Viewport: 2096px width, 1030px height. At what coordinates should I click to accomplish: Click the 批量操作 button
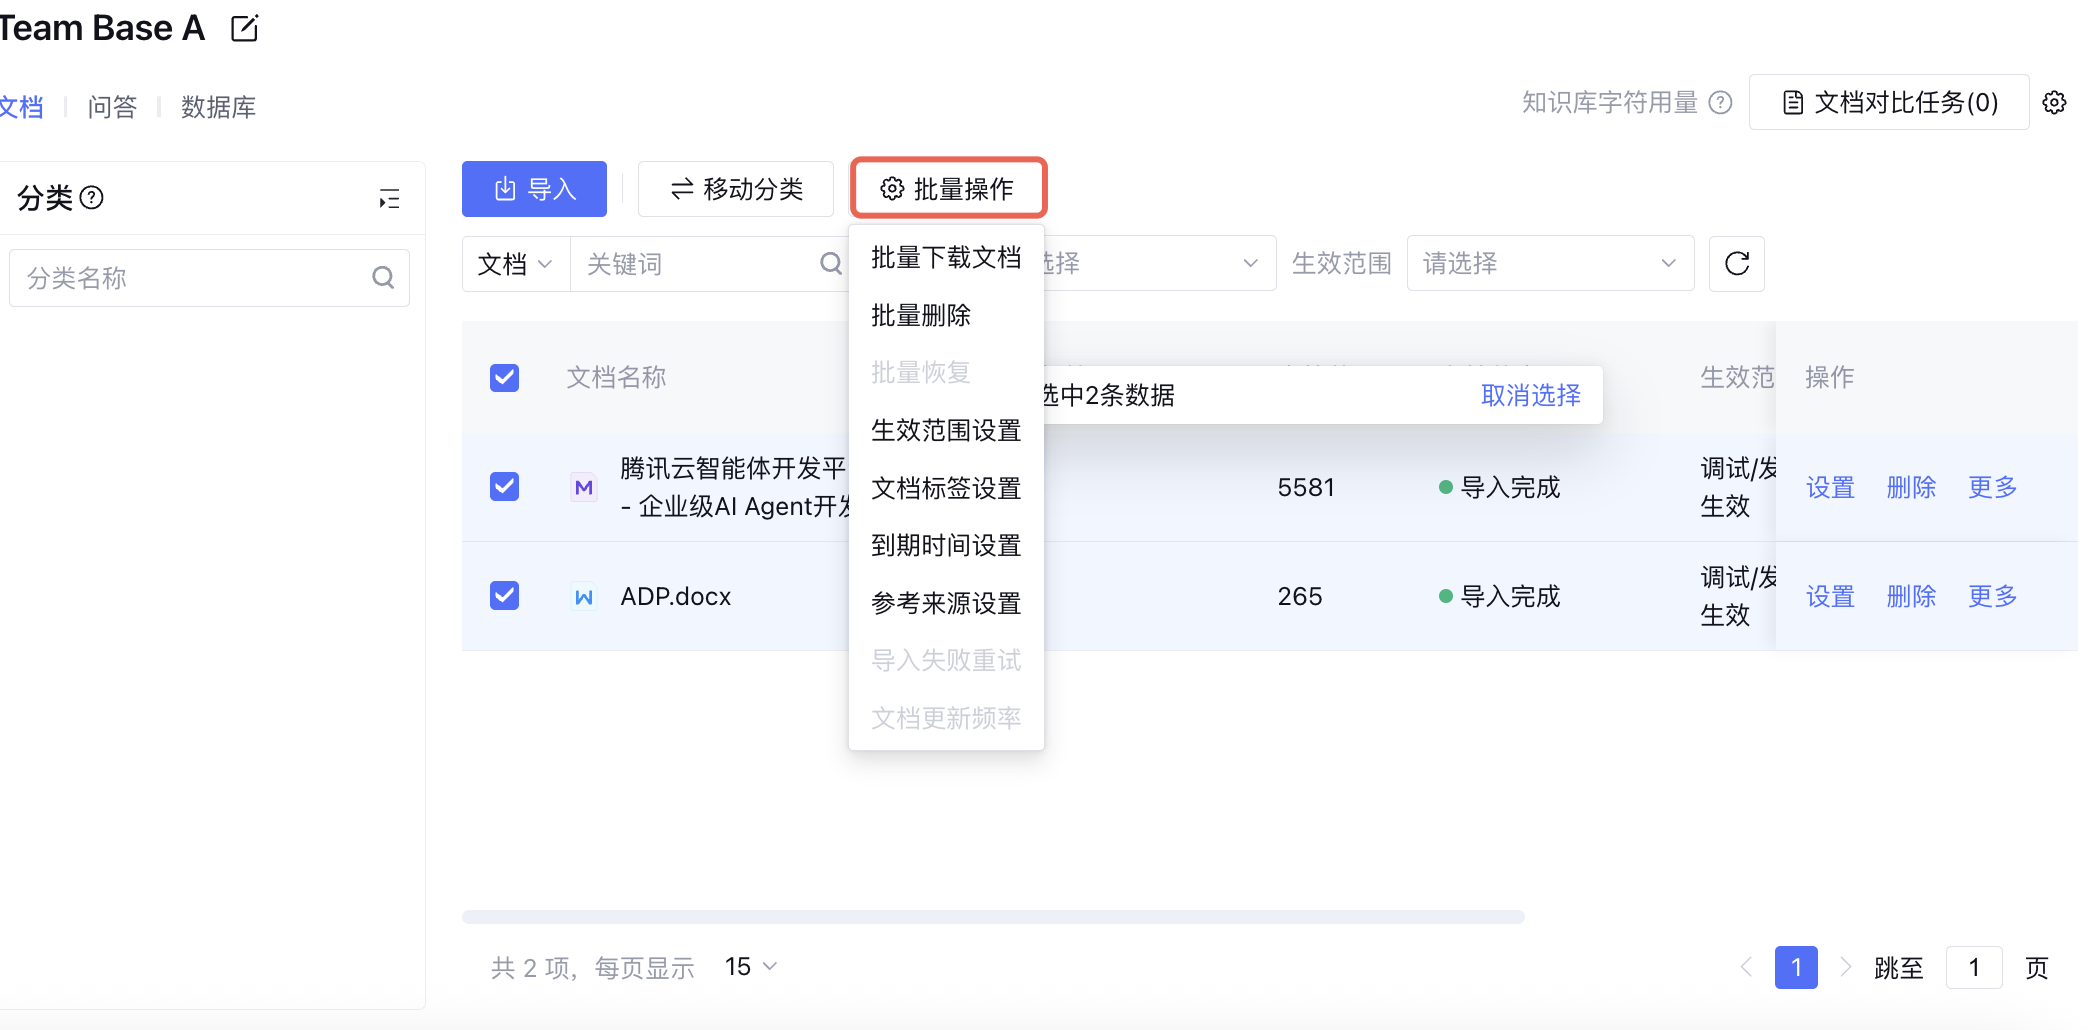[948, 188]
